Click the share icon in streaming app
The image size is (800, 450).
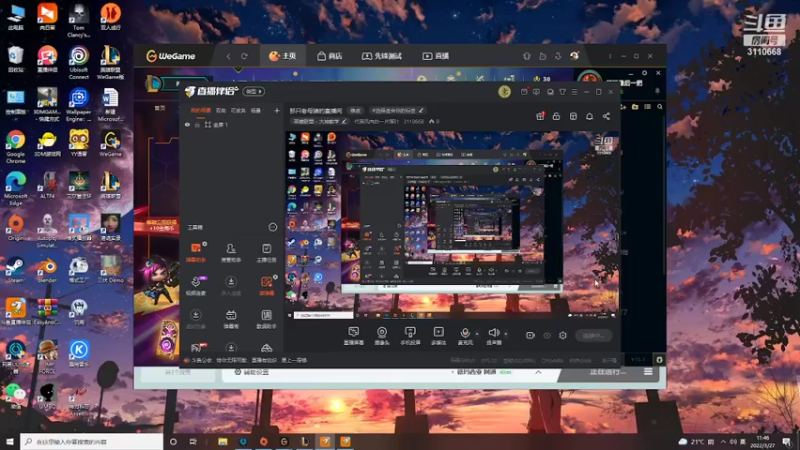[x=606, y=116]
